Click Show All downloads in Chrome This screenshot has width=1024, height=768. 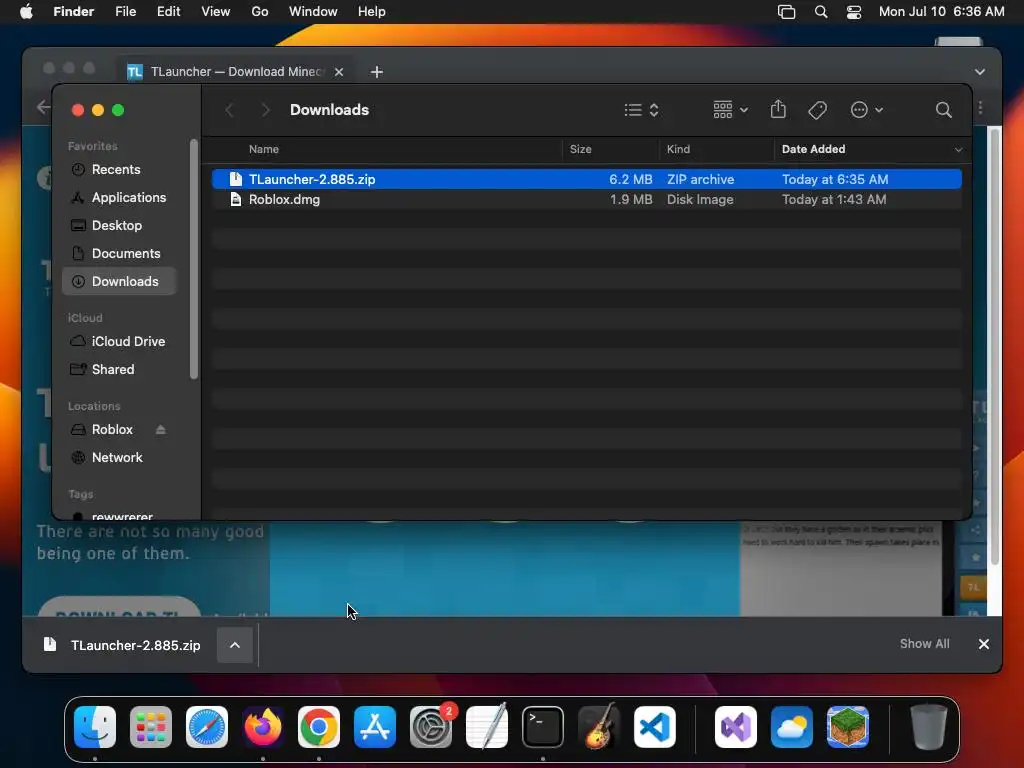click(924, 644)
